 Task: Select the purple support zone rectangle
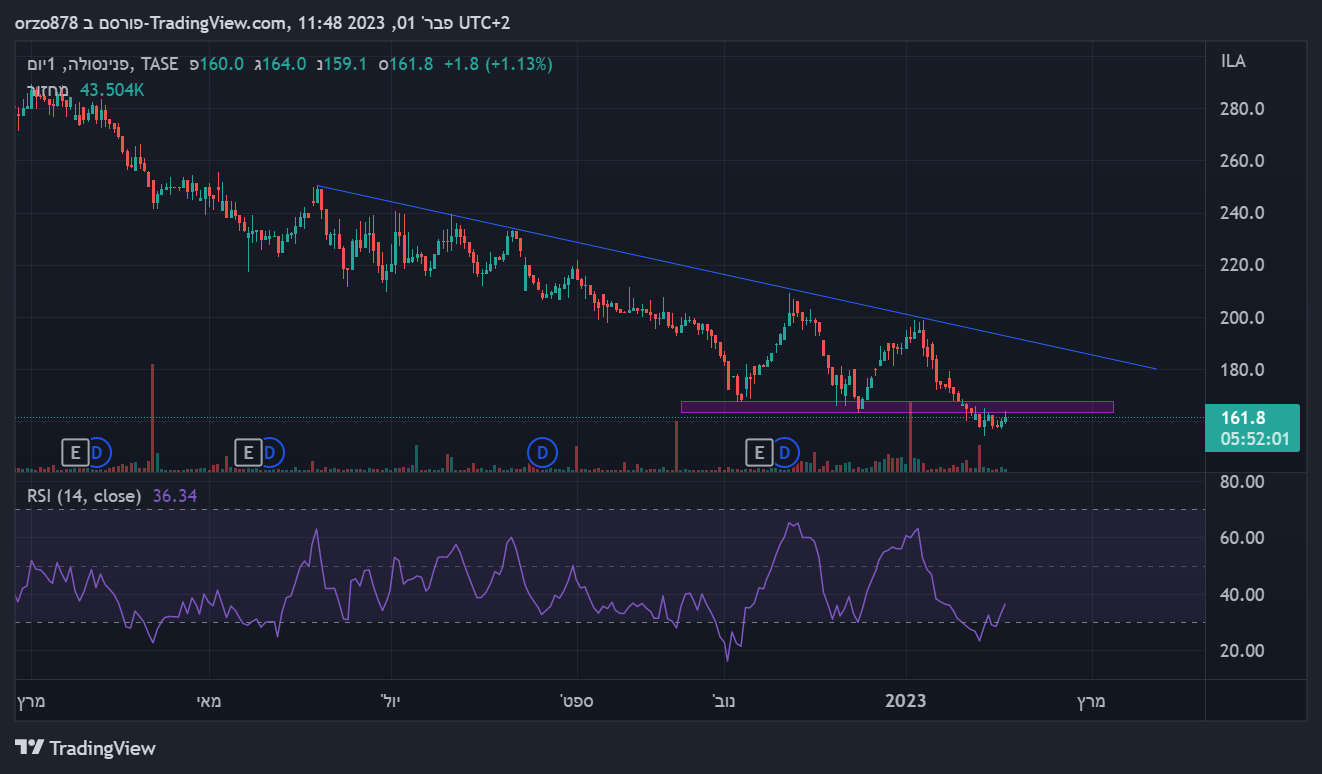coord(897,407)
